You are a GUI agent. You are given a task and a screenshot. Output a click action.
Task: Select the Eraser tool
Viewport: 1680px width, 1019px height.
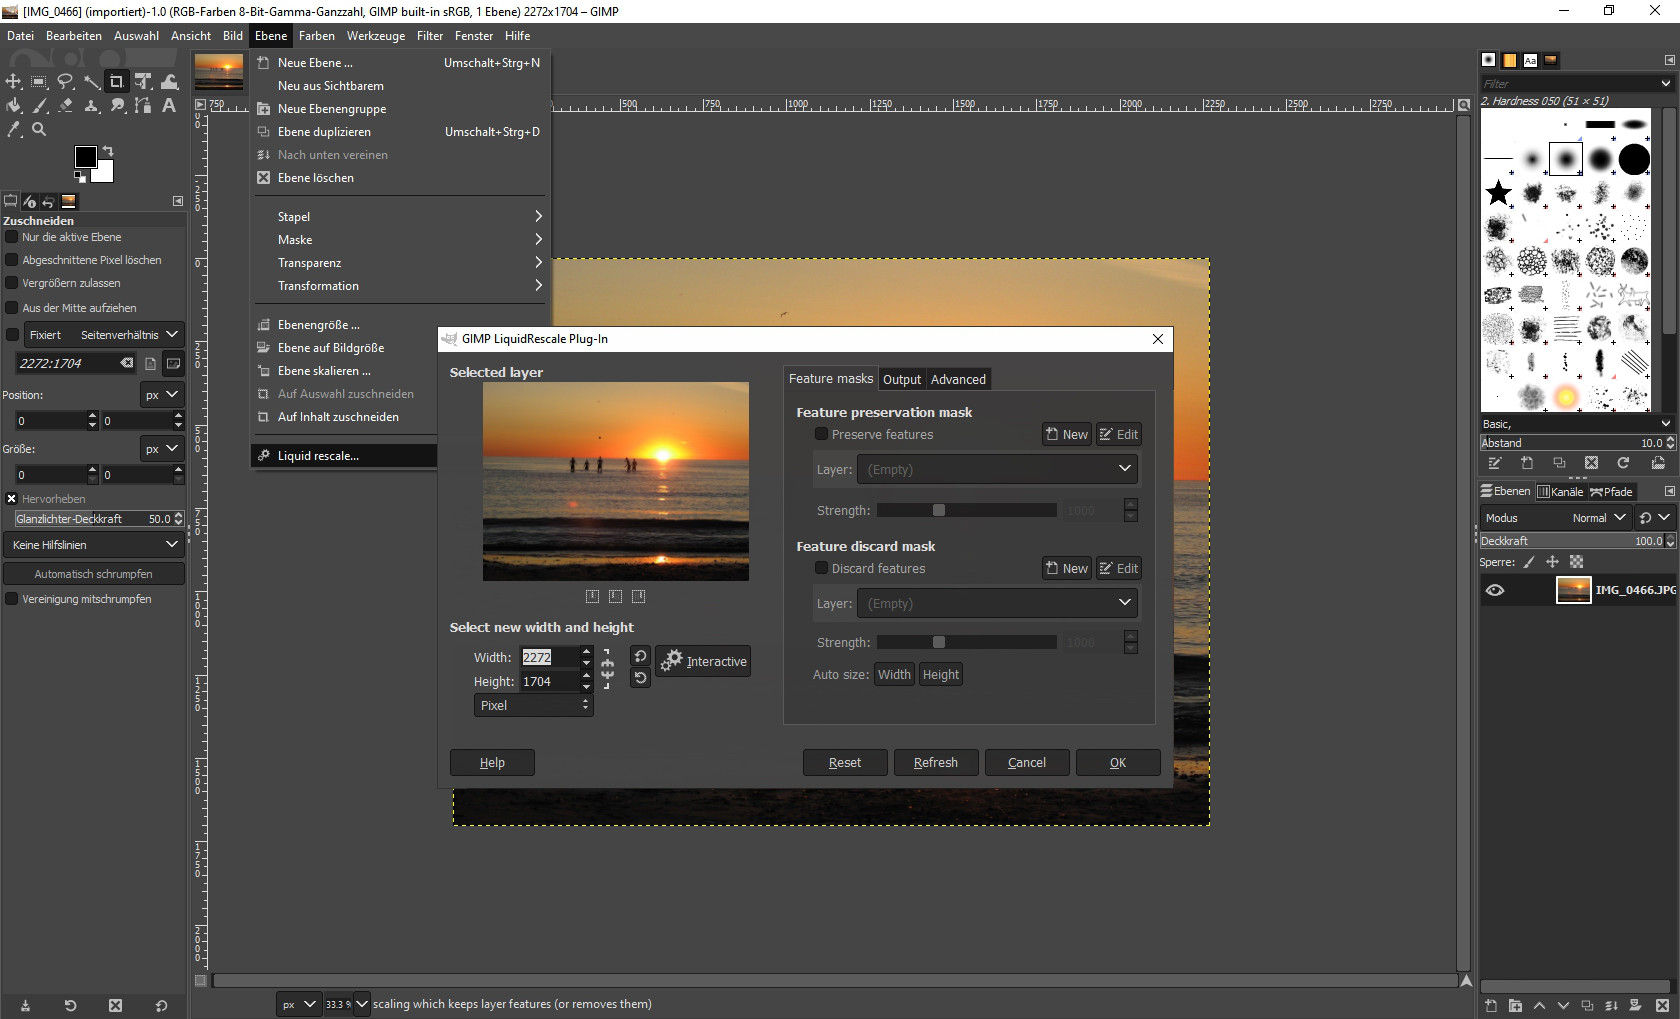point(66,105)
